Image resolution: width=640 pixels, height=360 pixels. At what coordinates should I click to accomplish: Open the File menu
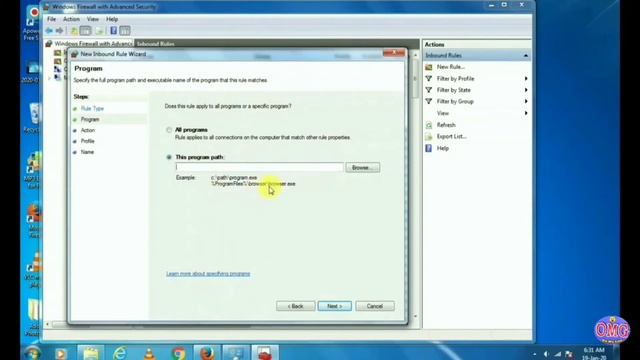pos(51,19)
